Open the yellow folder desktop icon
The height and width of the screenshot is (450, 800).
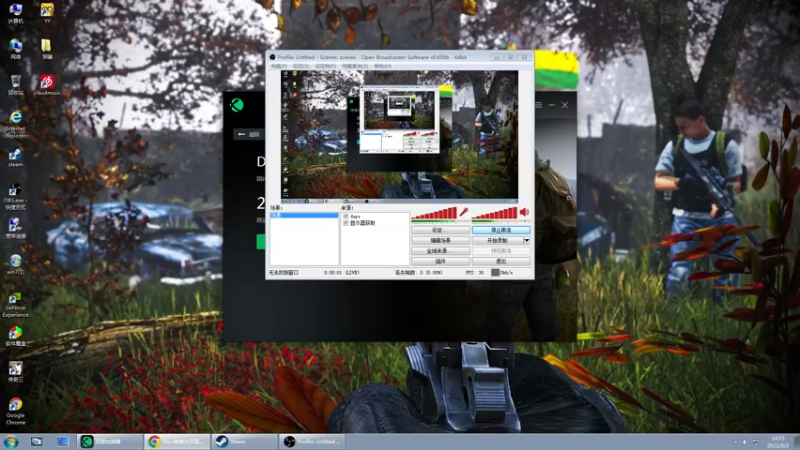[47, 49]
